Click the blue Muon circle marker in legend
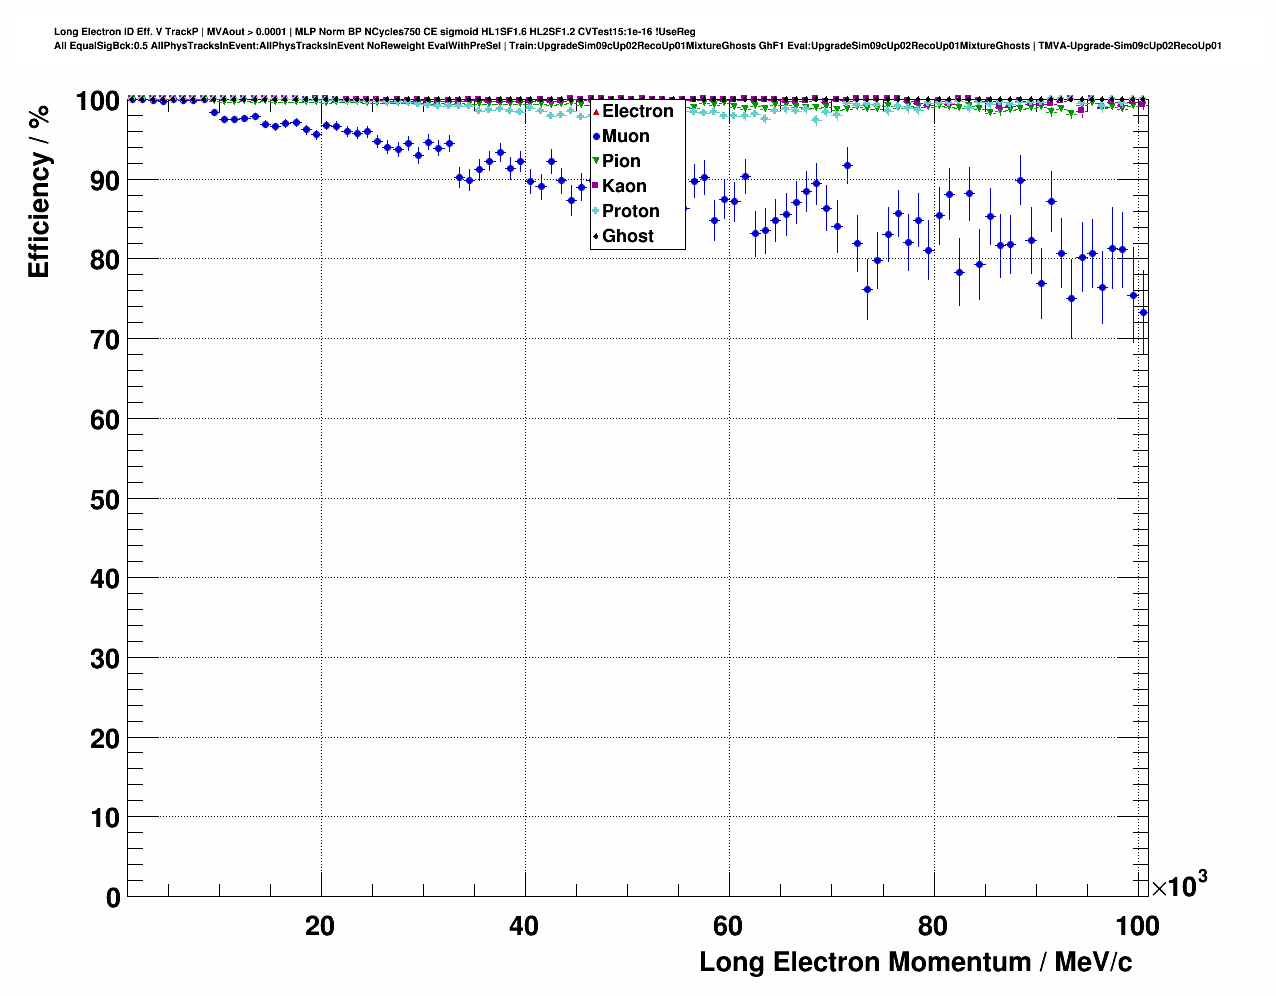 point(596,136)
